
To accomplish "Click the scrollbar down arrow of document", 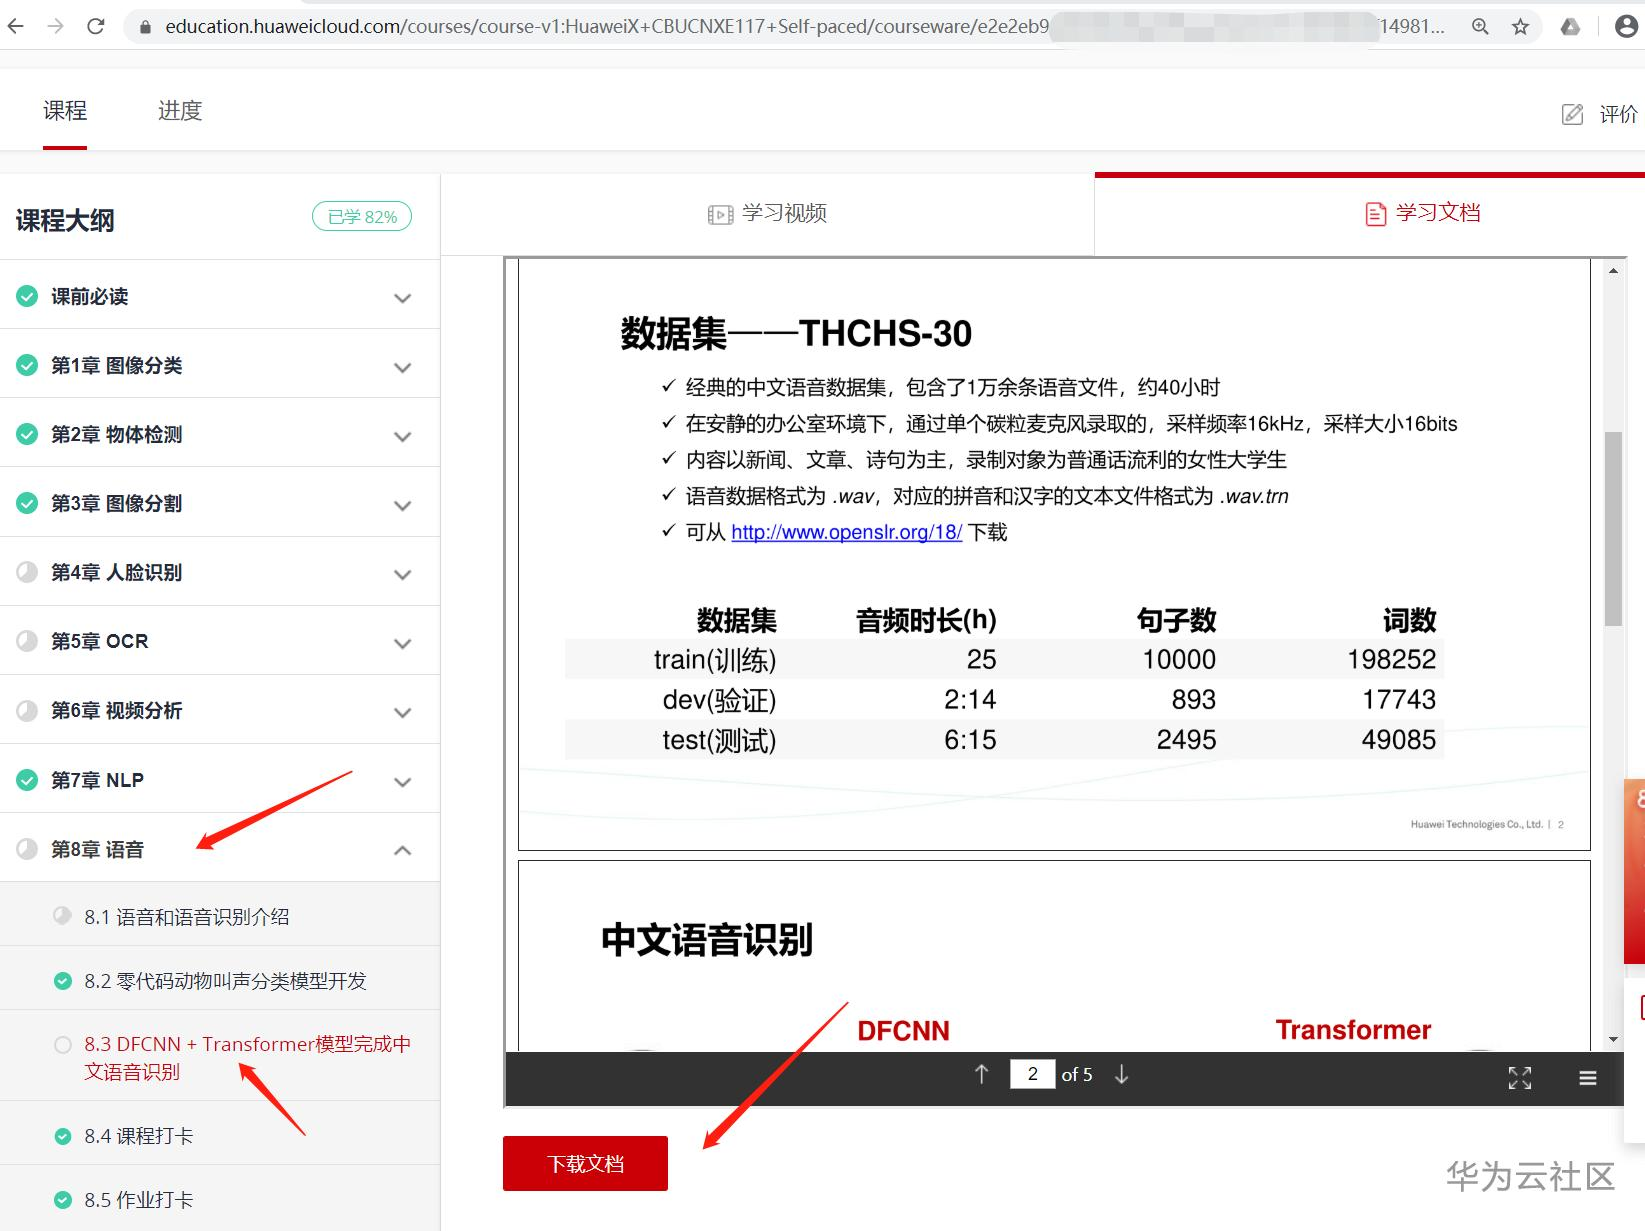I will 1613,1040.
